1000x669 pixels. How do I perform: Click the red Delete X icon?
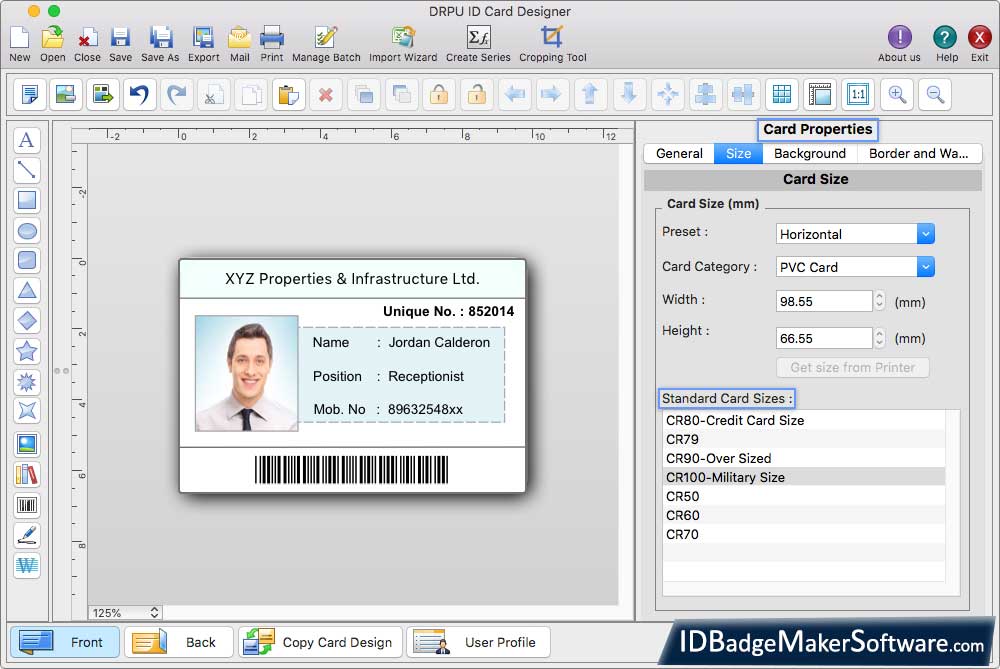[326, 95]
